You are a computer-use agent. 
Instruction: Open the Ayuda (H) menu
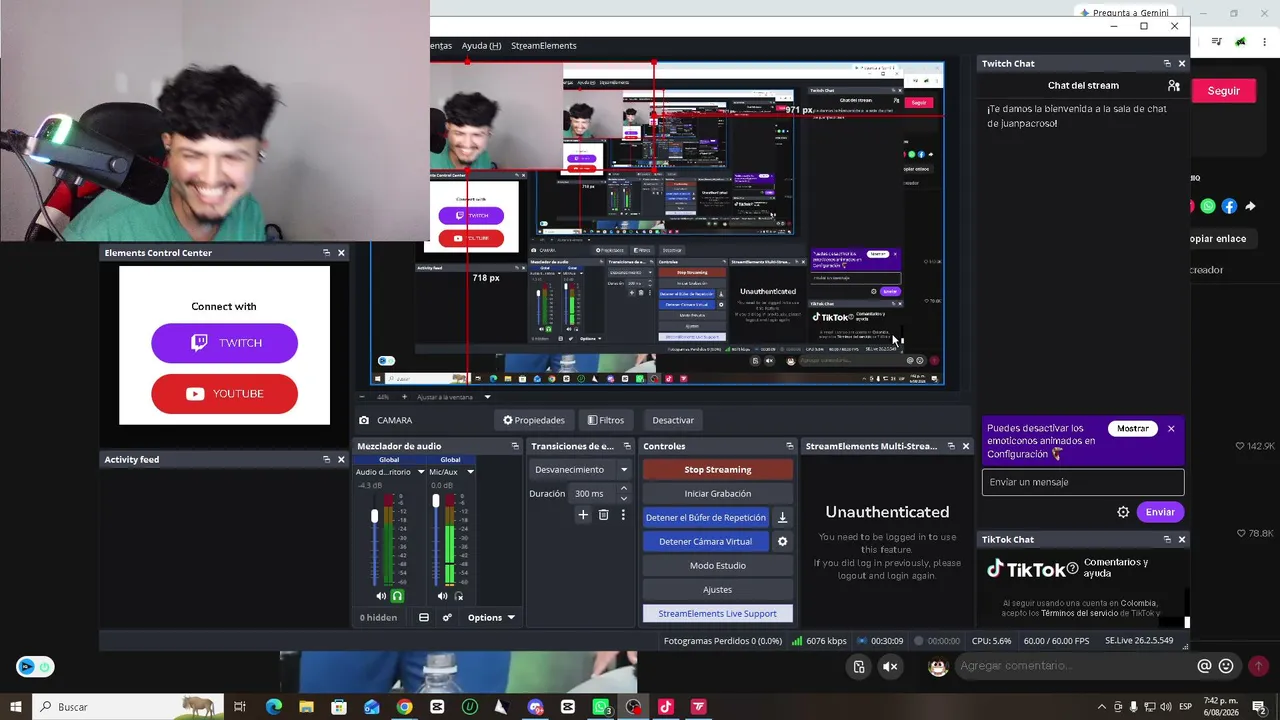click(x=481, y=45)
